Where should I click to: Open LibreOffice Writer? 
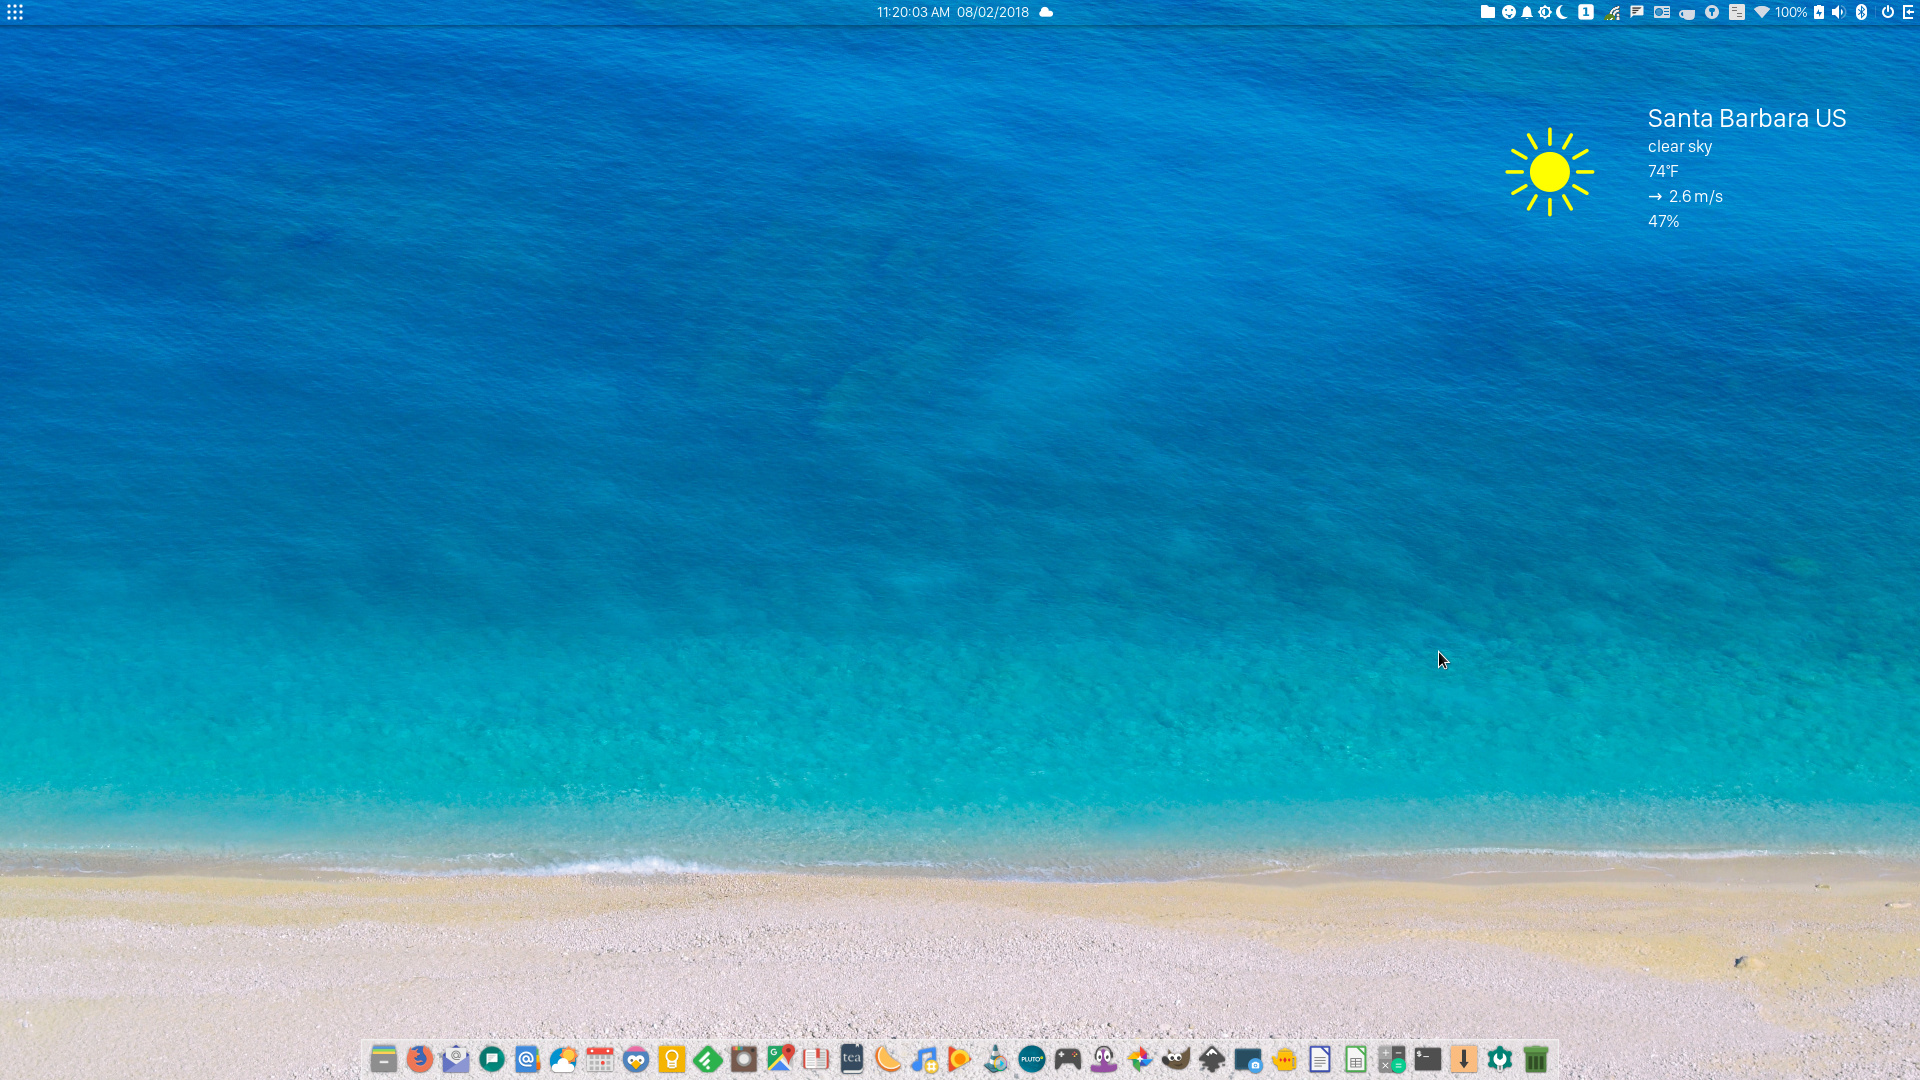pyautogui.click(x=1320, y=1059)
